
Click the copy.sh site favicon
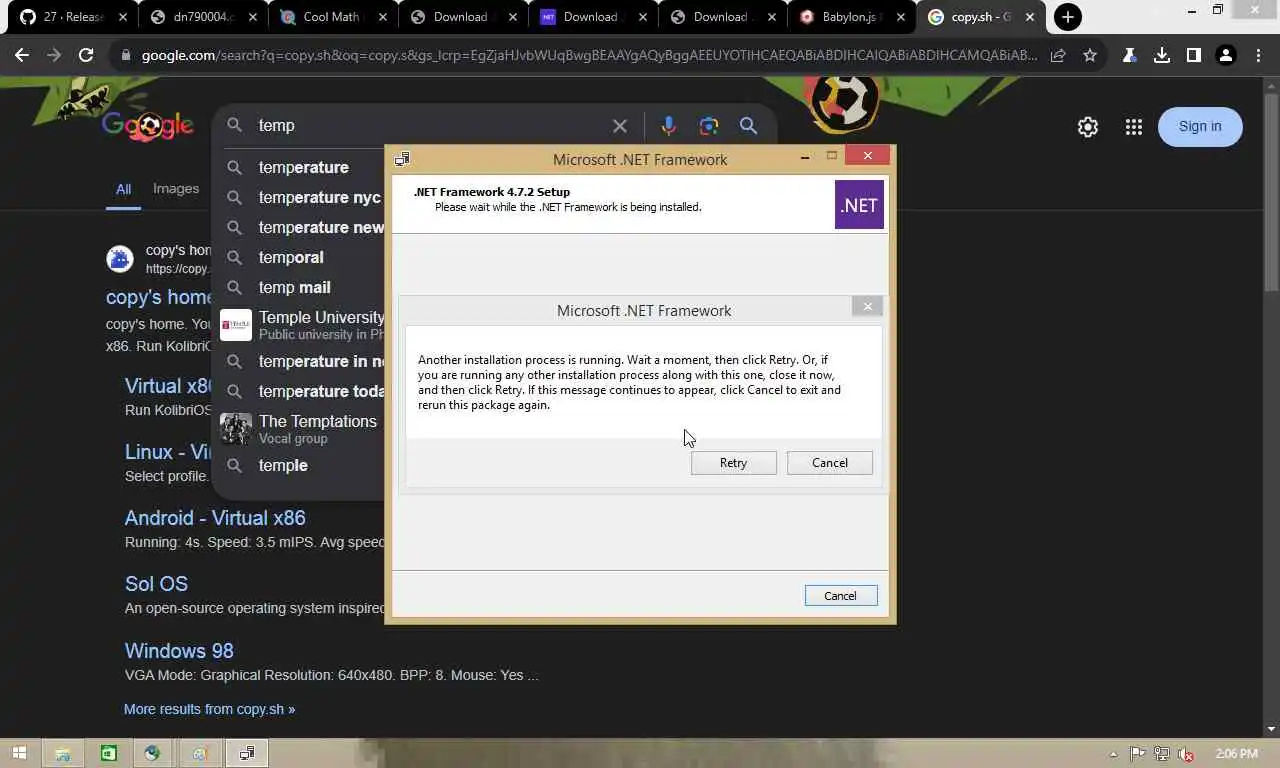pos(120,259)
